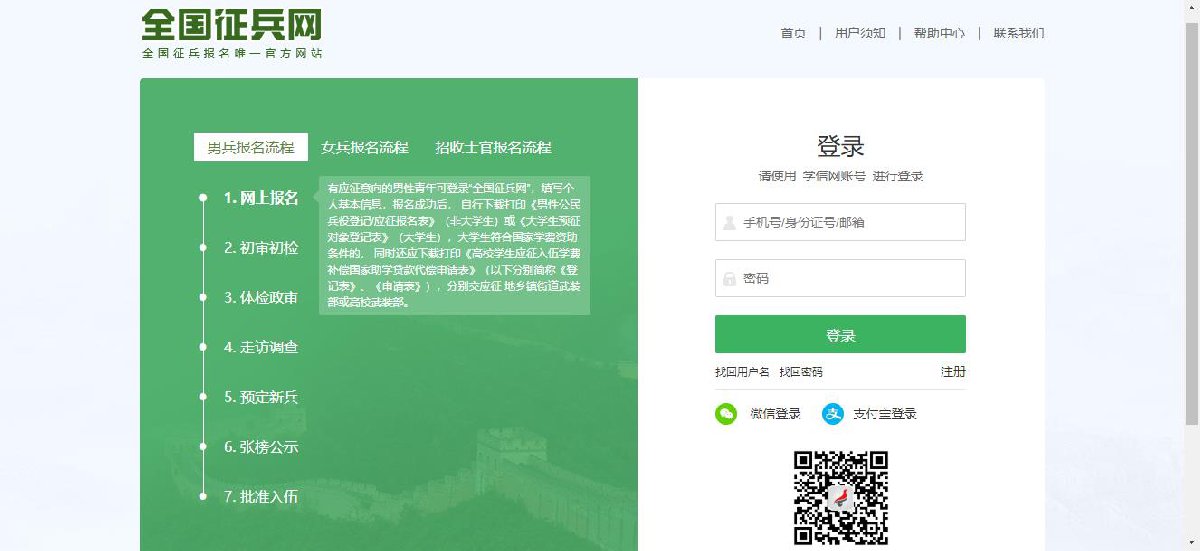Image resolution: width=1200 pixels, height=551 pixels.
Task: Open the 首页 link
Action: pos(793,33)
